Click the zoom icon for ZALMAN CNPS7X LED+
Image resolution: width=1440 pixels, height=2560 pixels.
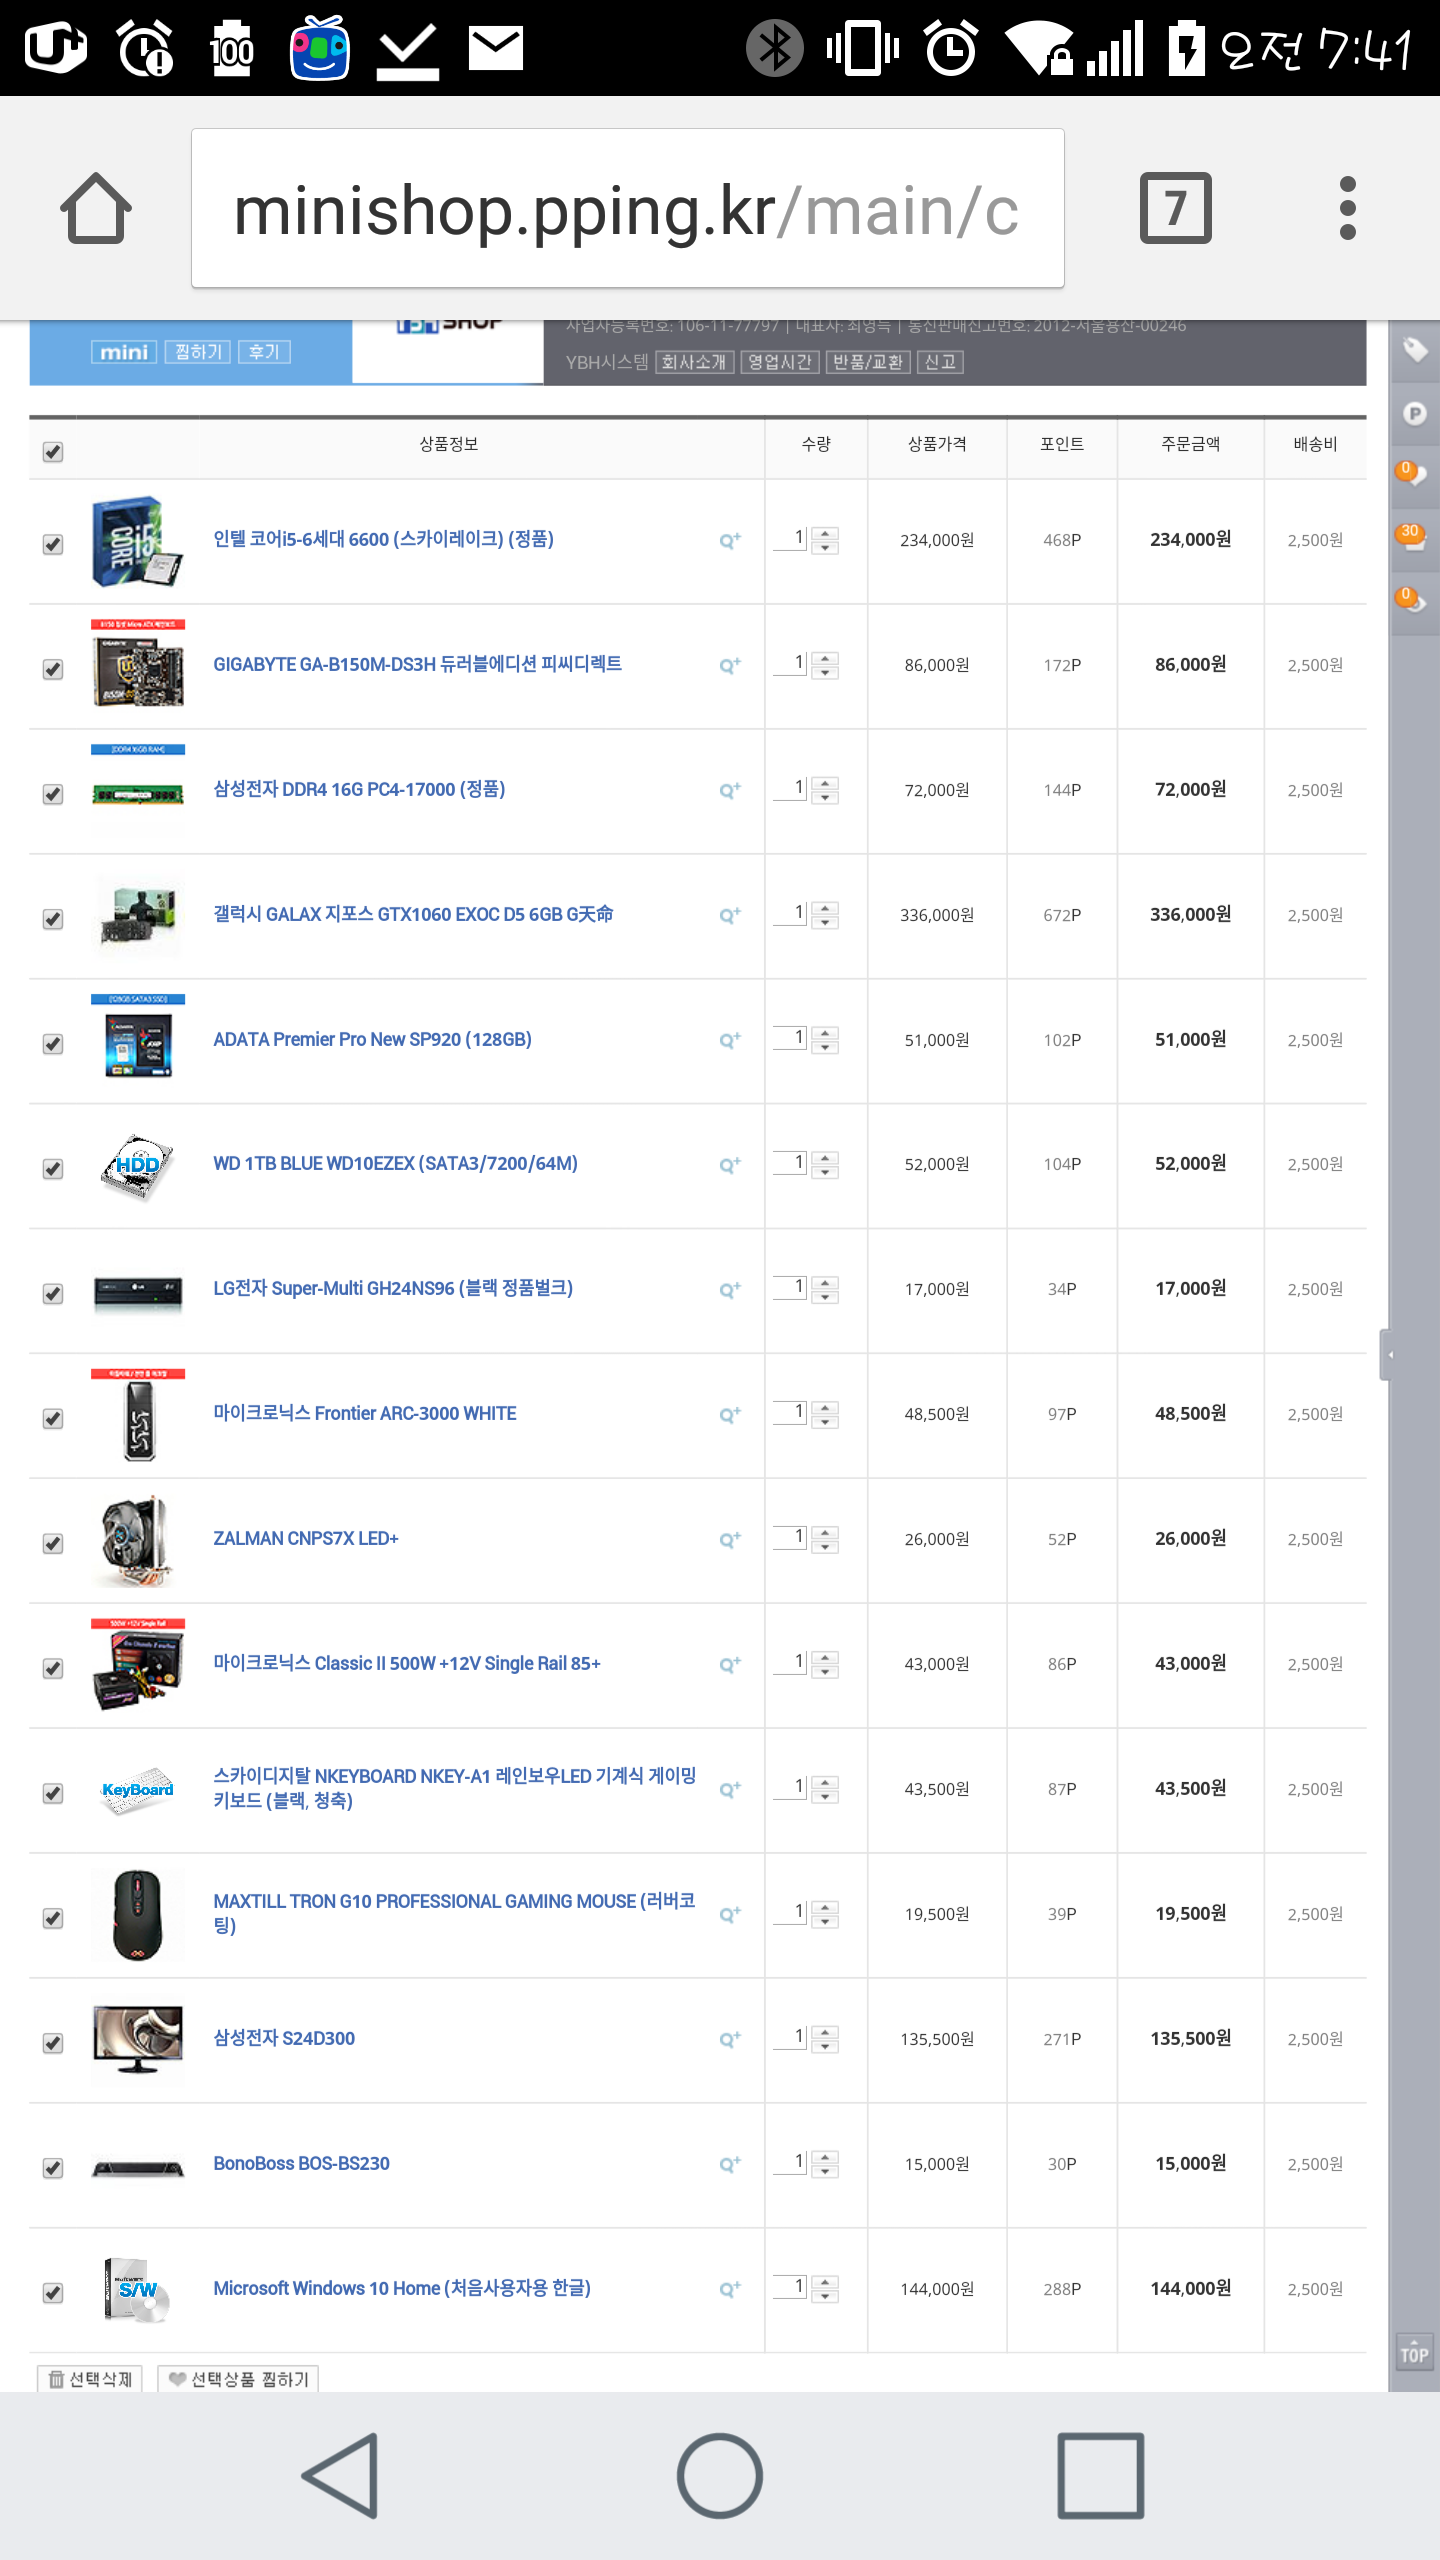coord(730,1540)
